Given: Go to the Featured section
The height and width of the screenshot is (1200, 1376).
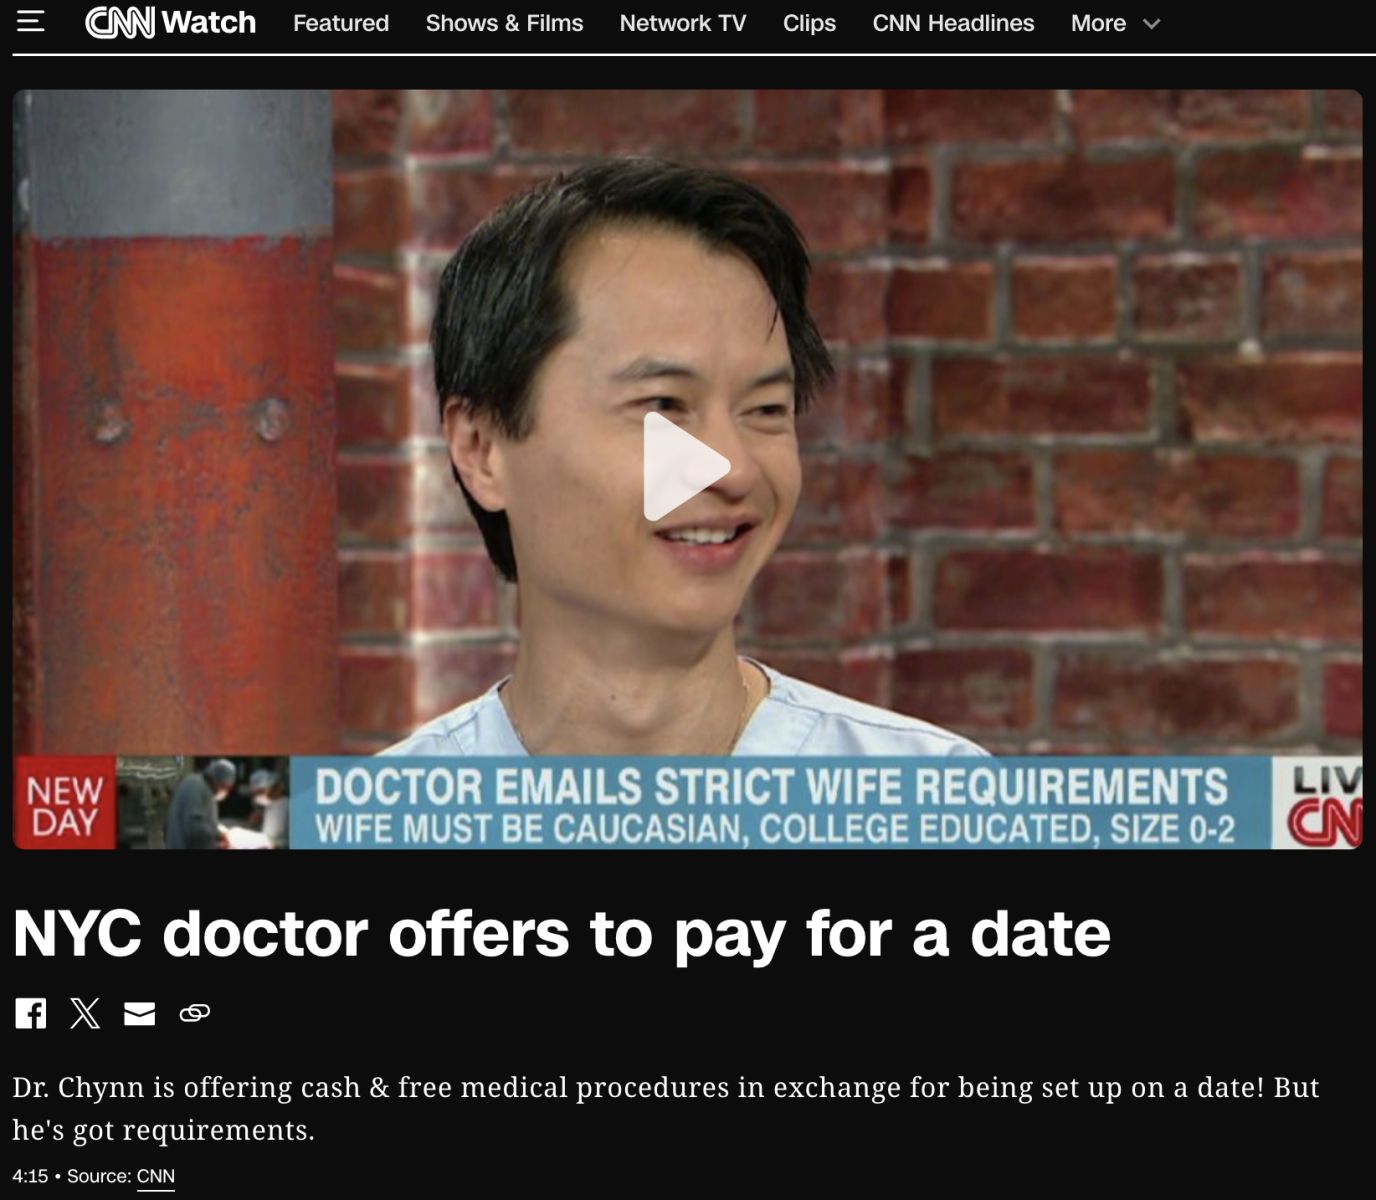Looking at the screenshot, I should coord(340,23).
